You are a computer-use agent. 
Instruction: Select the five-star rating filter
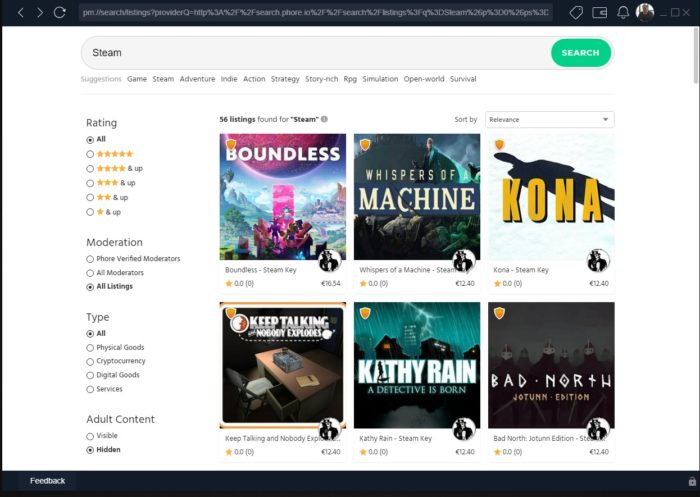(90, 154)
